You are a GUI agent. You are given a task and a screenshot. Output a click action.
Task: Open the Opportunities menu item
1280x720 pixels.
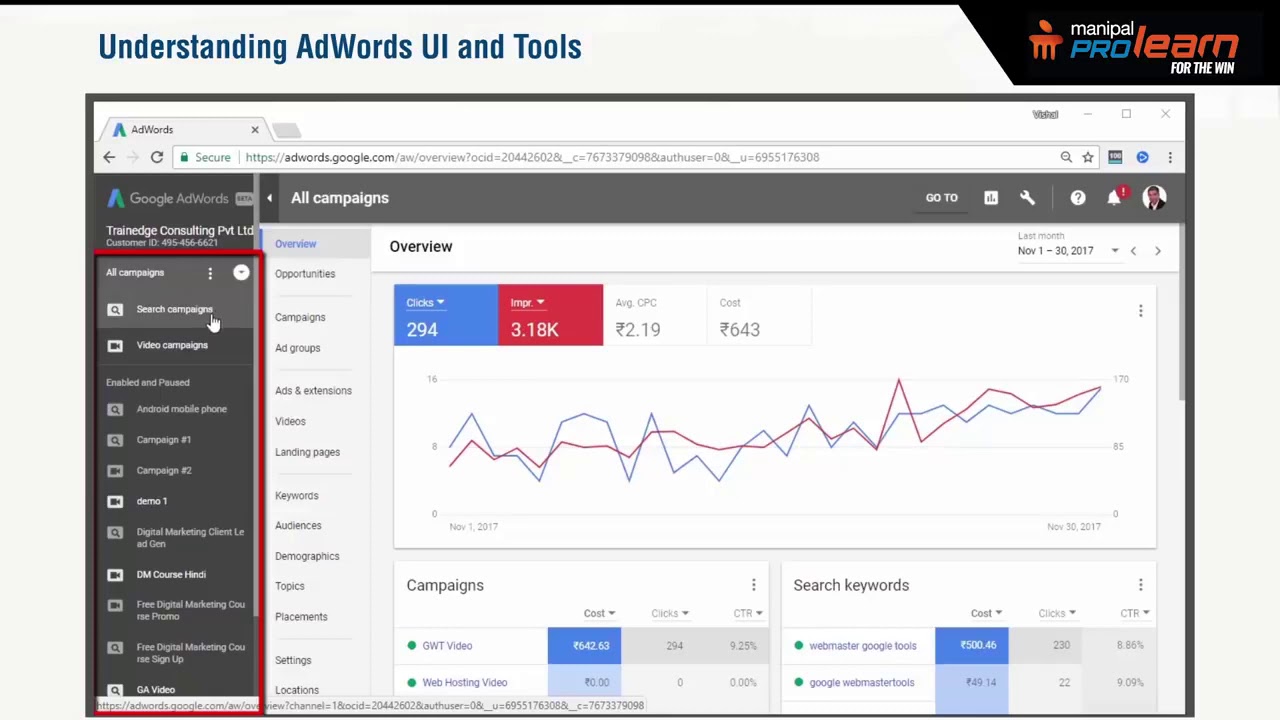[305, 274]
